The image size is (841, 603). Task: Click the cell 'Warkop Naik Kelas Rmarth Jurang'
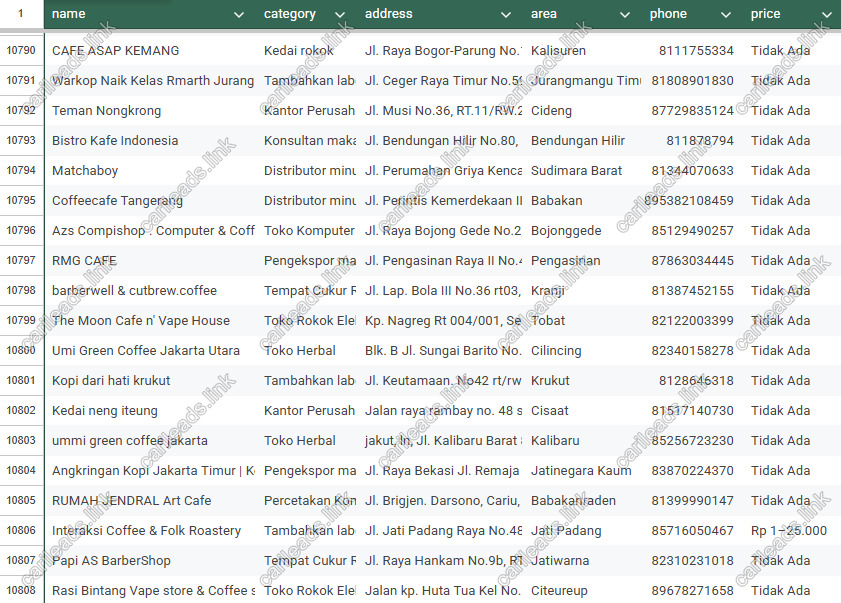coord(153,80)
